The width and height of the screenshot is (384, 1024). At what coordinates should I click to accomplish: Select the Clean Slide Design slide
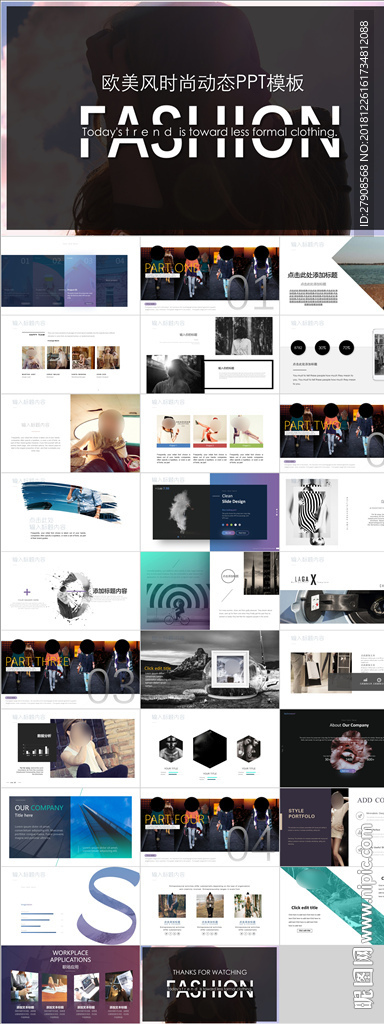tap(210, 511)
